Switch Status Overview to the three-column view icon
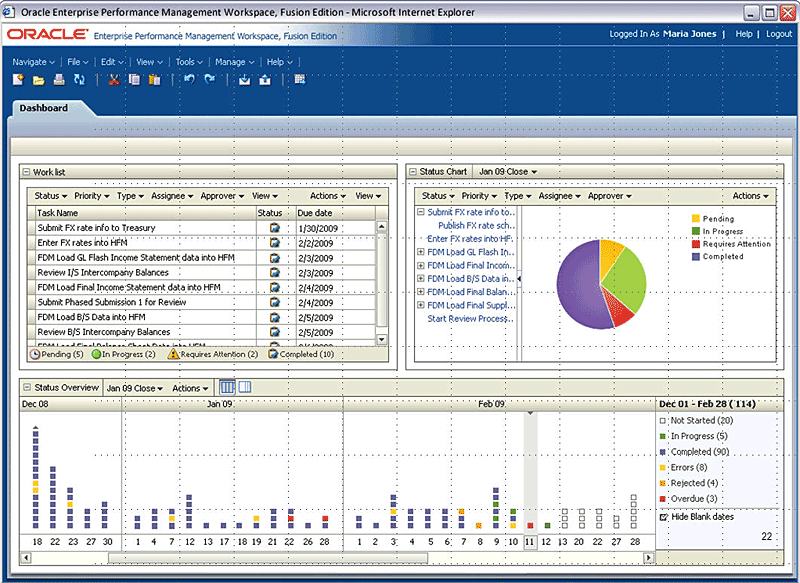Viewport: 800px width, 583px height. 227,388
